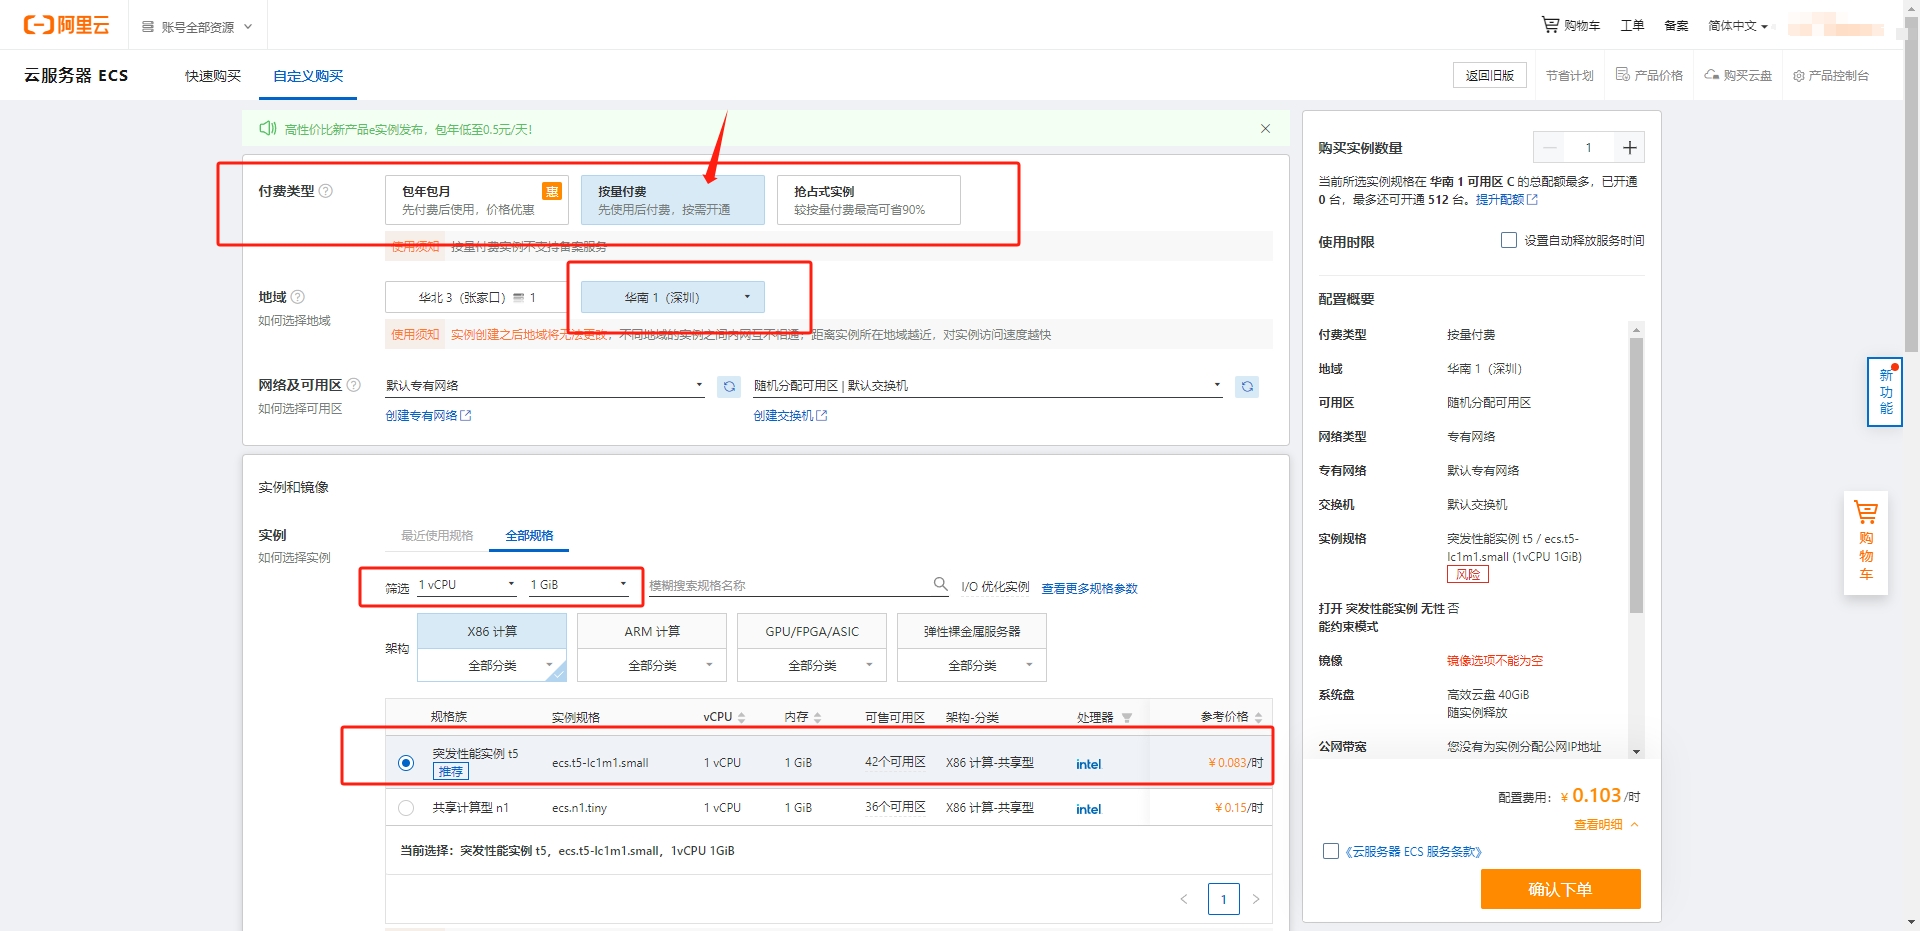
Task: Click 确认下单 order button
Action: [x=1560, y=889]
